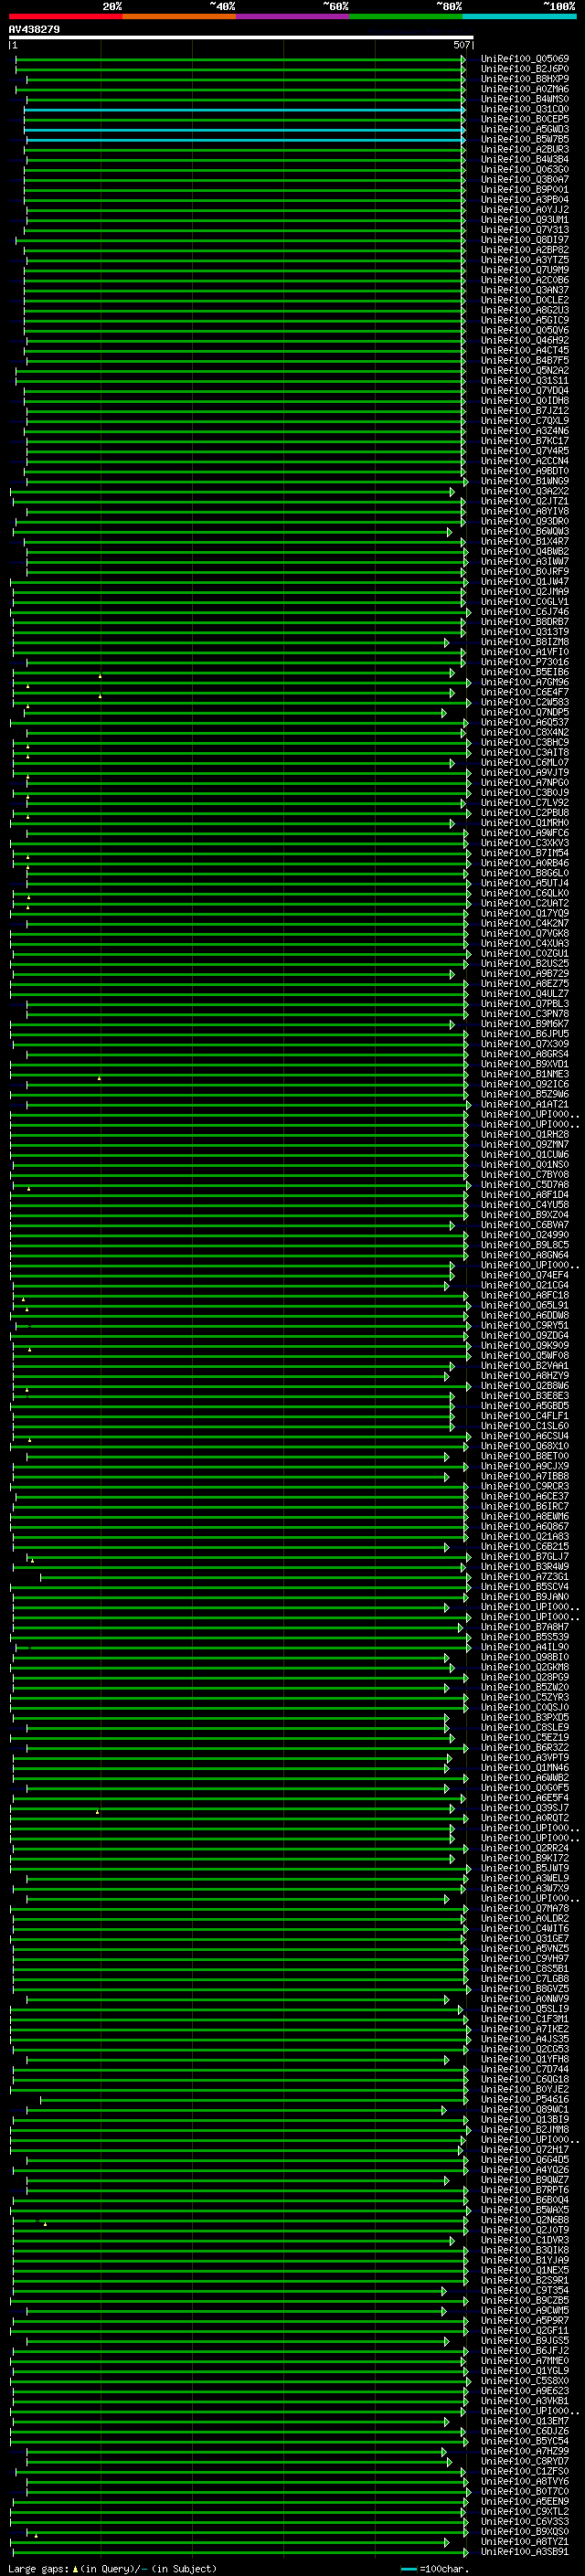Click the UniRef100_B7JZ12 label
This screenshot has width=585, height=2576.
[x=524, y=411]
